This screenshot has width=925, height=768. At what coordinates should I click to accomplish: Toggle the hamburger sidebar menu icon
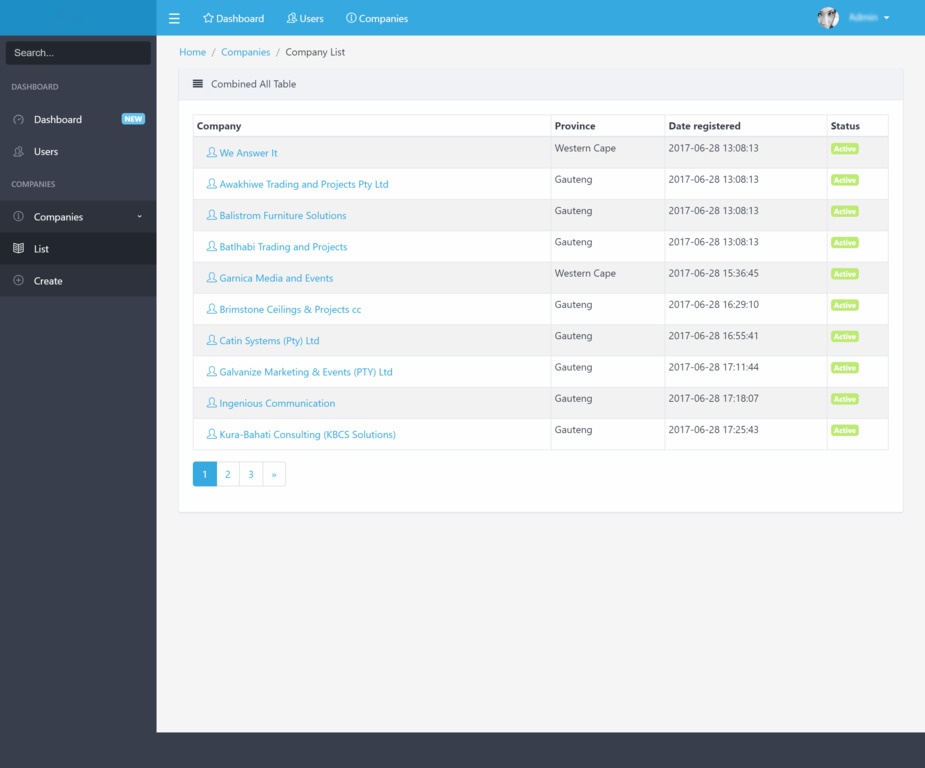(174, 18)
